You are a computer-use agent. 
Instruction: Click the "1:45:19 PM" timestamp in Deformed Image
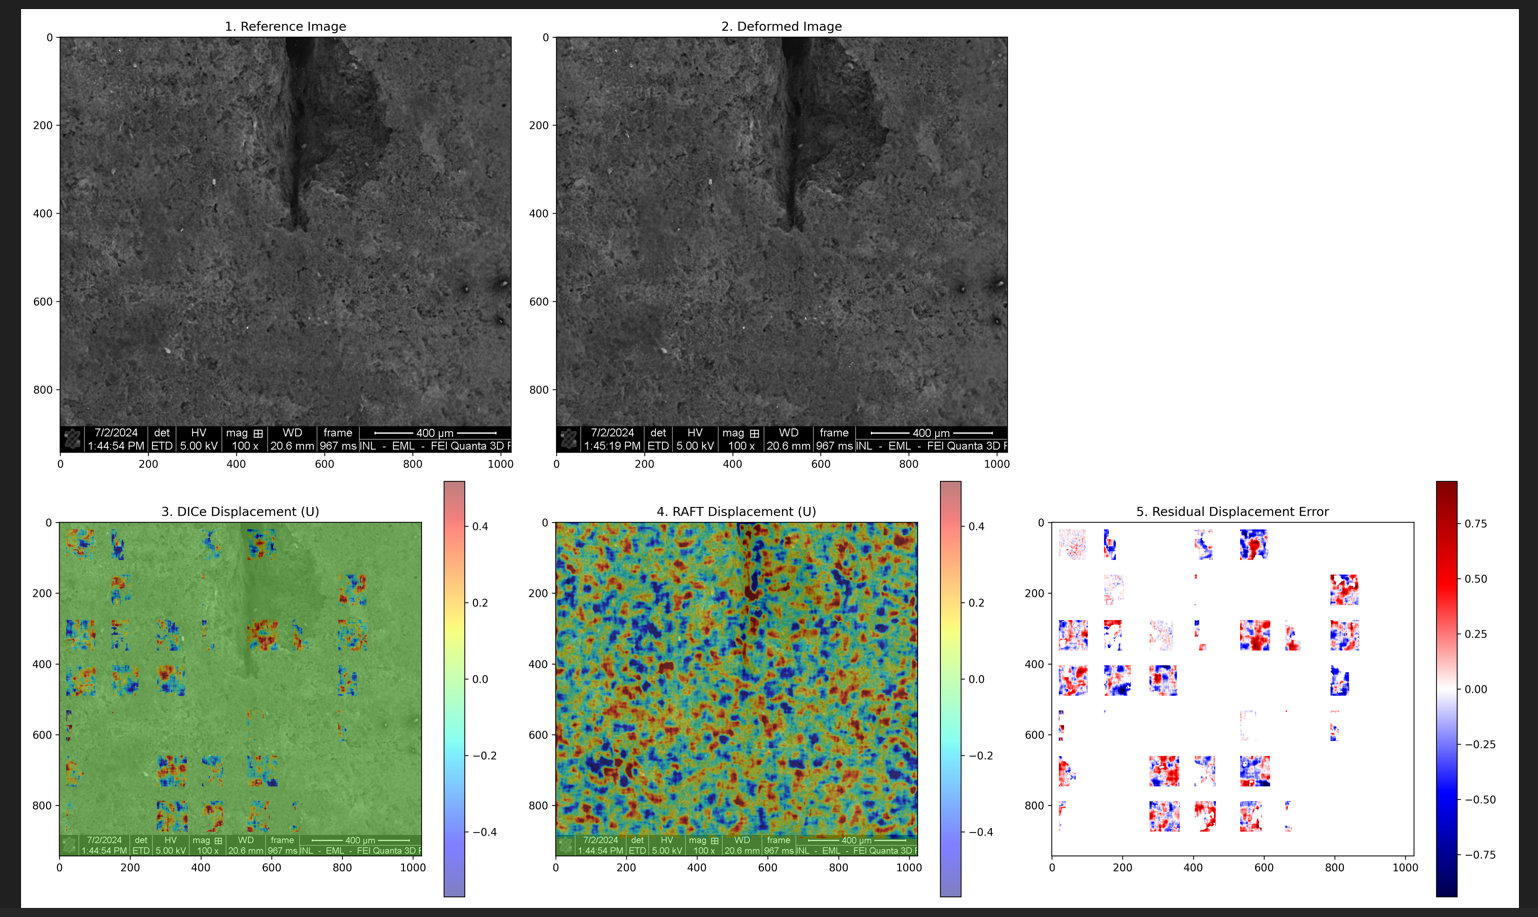tap(612, 446)
